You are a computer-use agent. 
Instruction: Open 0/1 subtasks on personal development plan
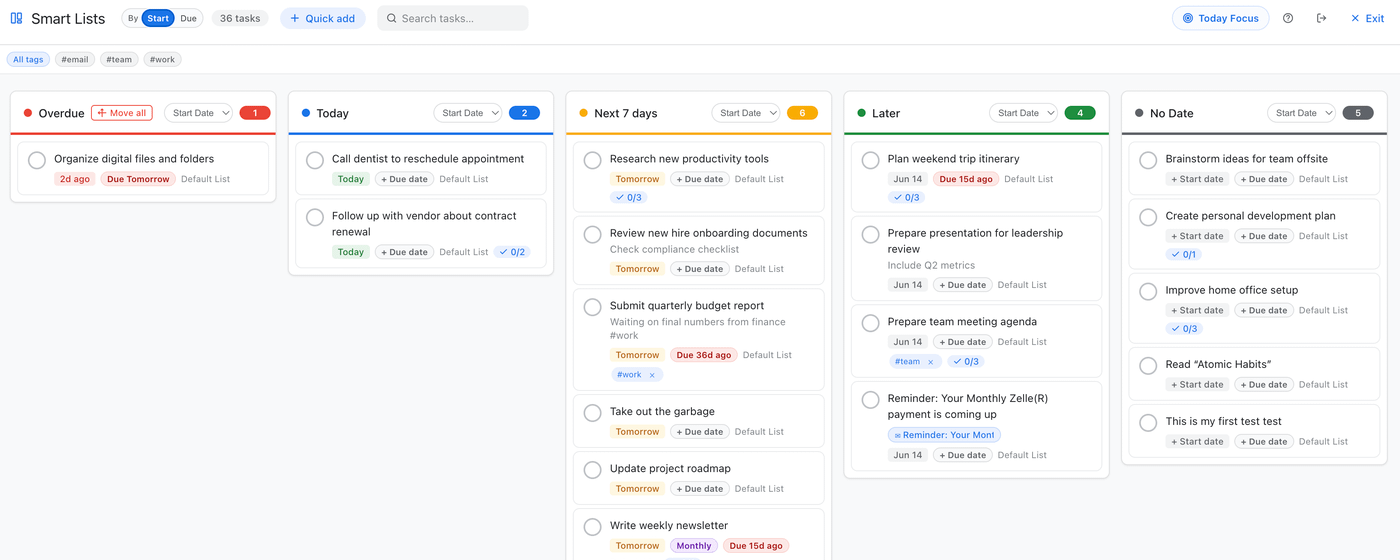[1184, 254]
